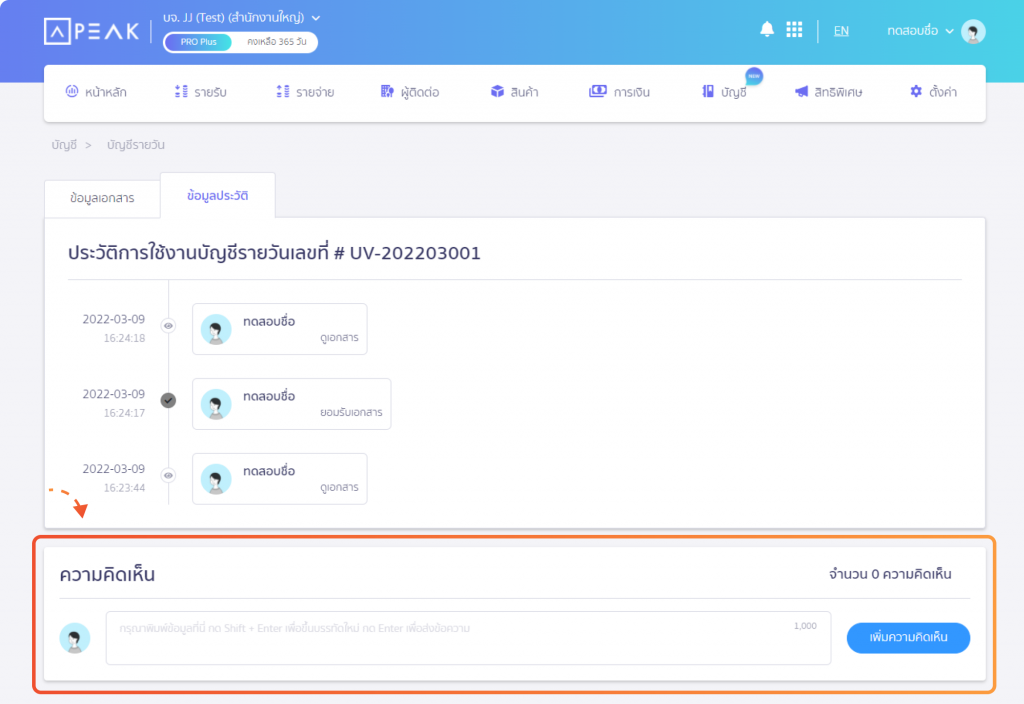Image resolution: width=1024 pixels, height=704 pixels.
Task: Open the apps grid icon
Action: pyautogui.click(x=794, y=30)
